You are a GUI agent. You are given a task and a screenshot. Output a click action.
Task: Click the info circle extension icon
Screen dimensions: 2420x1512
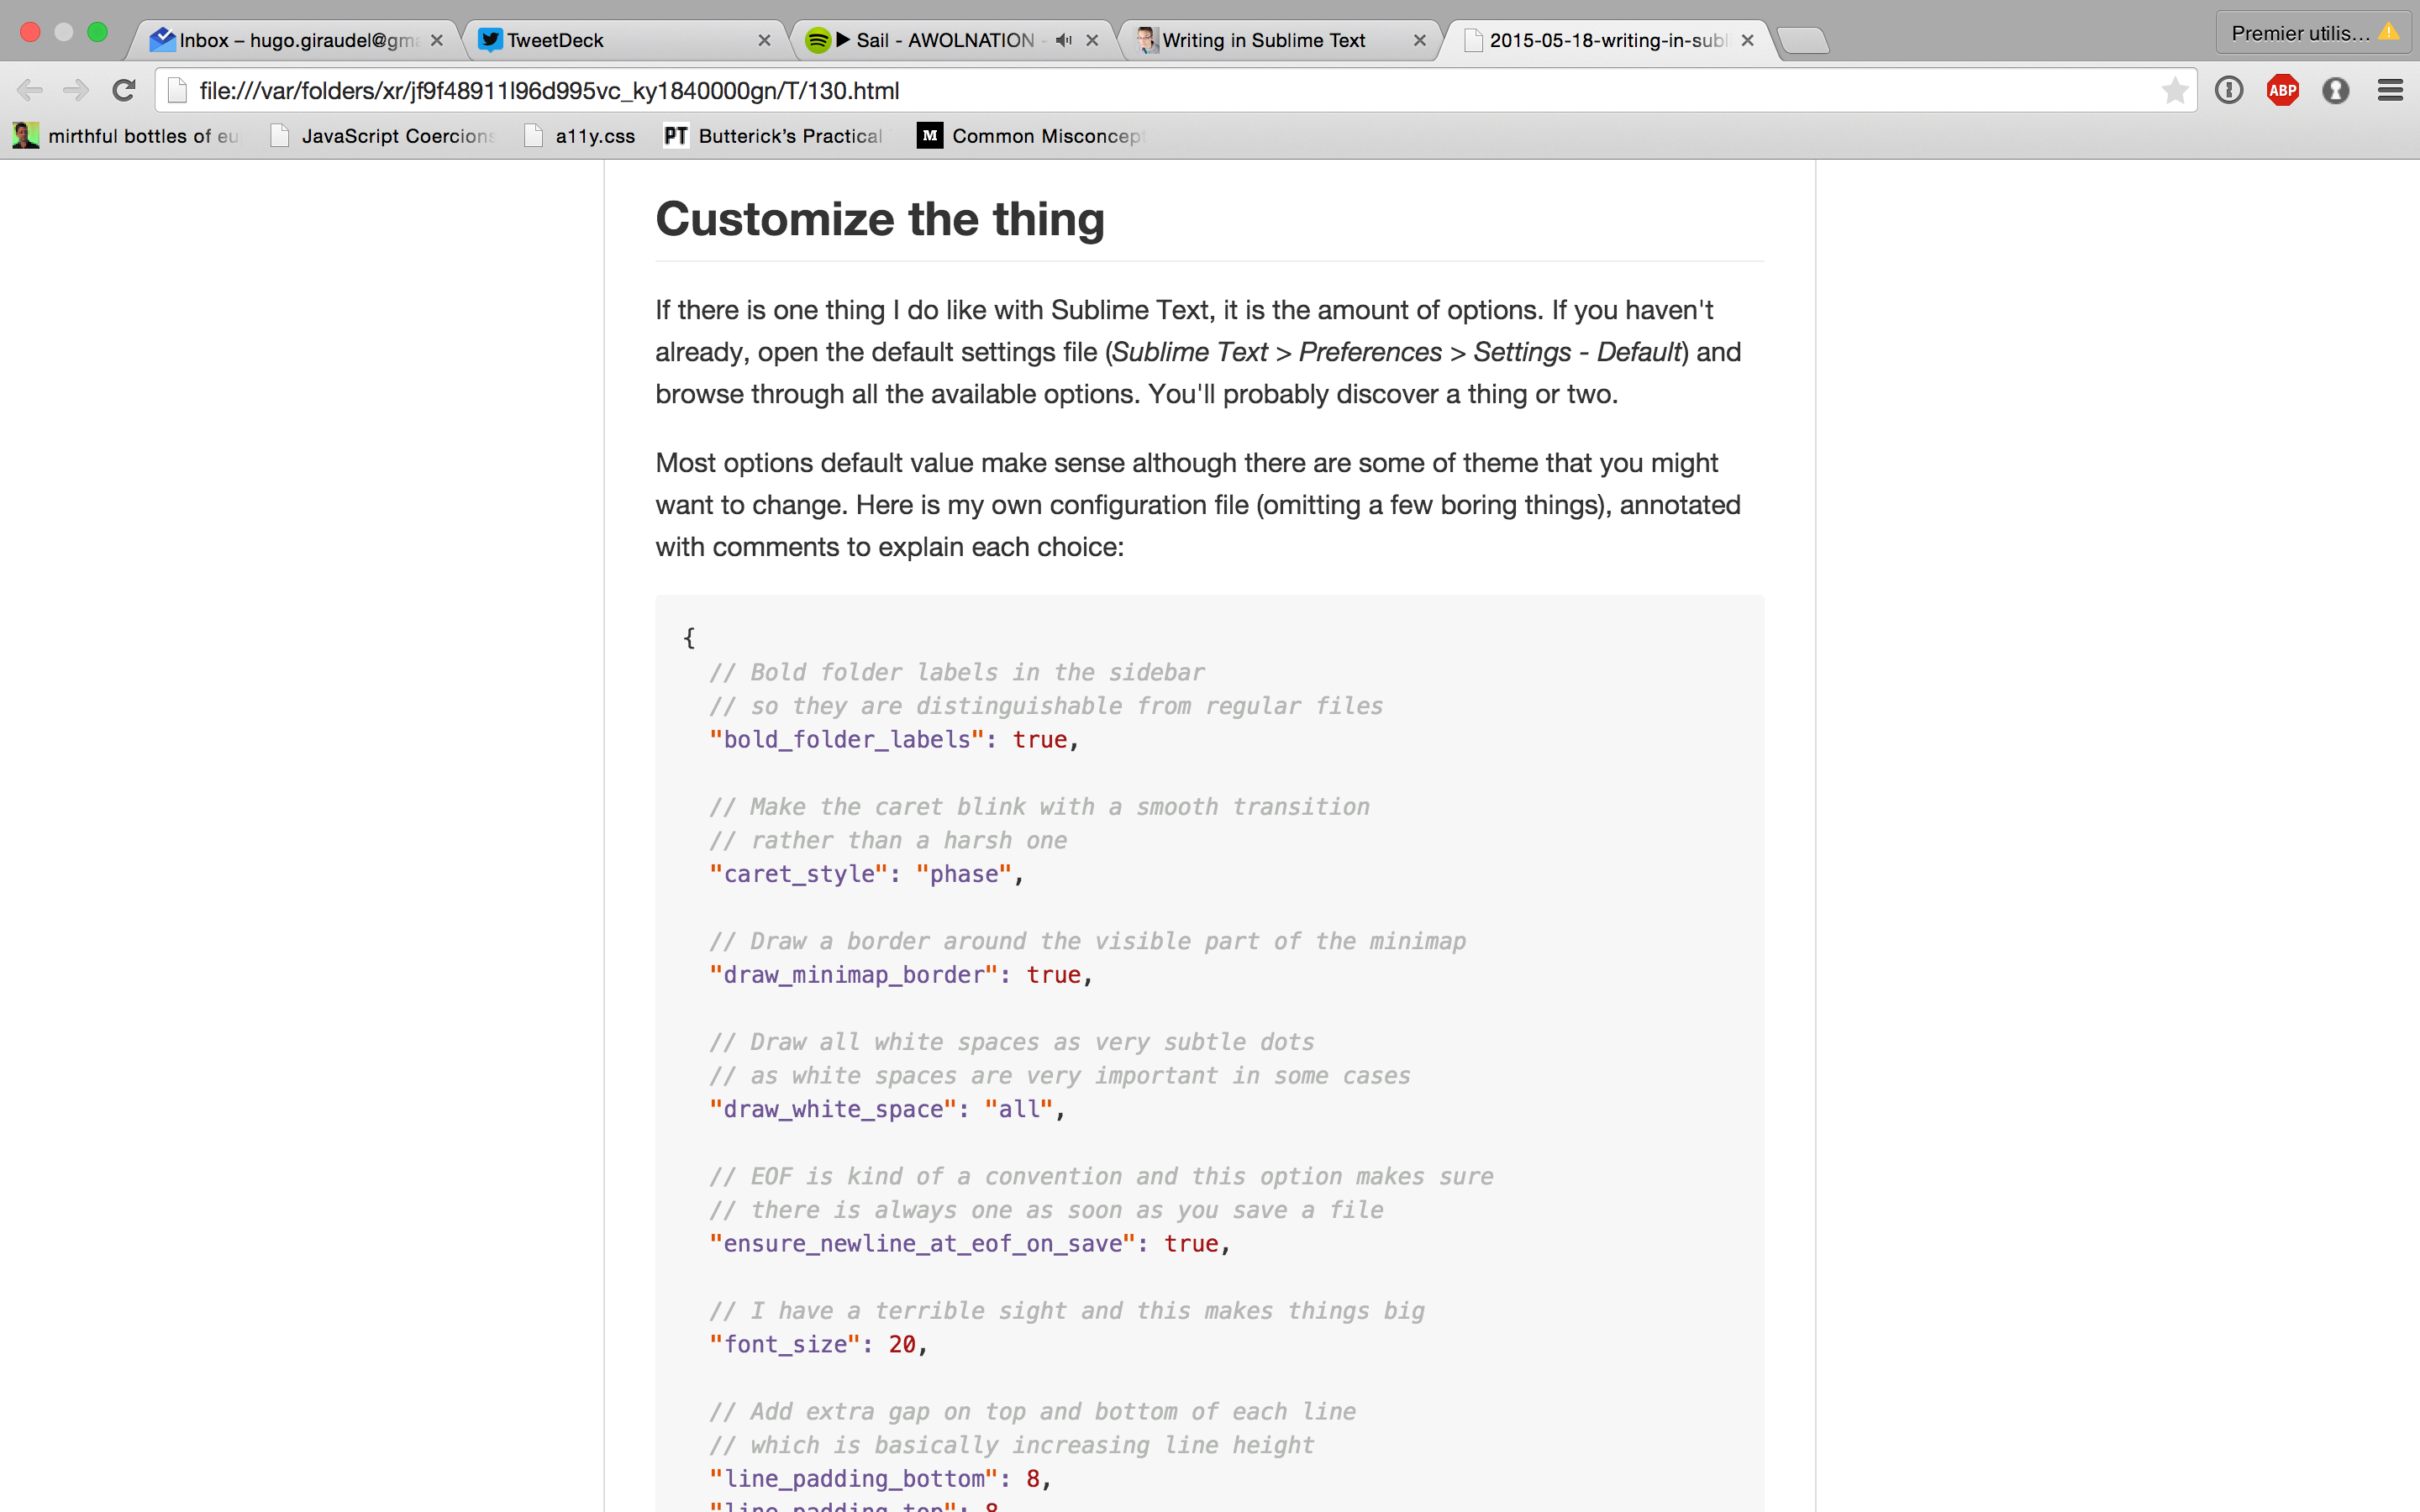pyautogui.click(x=2229, y=91)
